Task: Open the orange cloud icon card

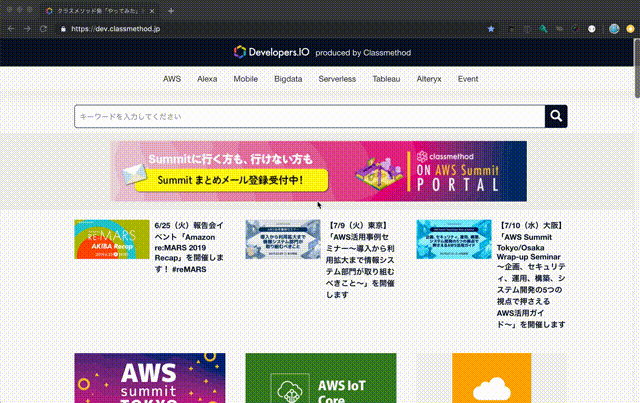Action: pyautogui.click(x=492, y=378)
